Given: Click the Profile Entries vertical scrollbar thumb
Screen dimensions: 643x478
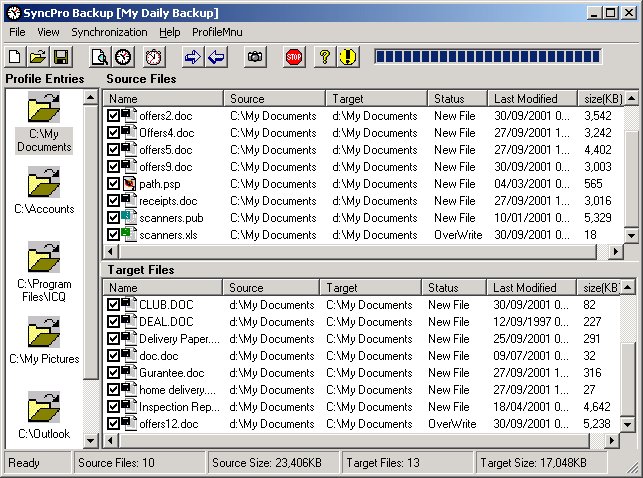Looking at the screenshot, I should (x=90, y=242).
